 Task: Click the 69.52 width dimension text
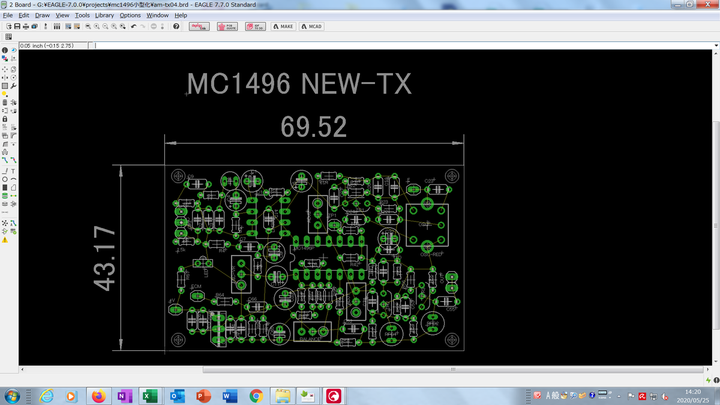coord(314,127)
